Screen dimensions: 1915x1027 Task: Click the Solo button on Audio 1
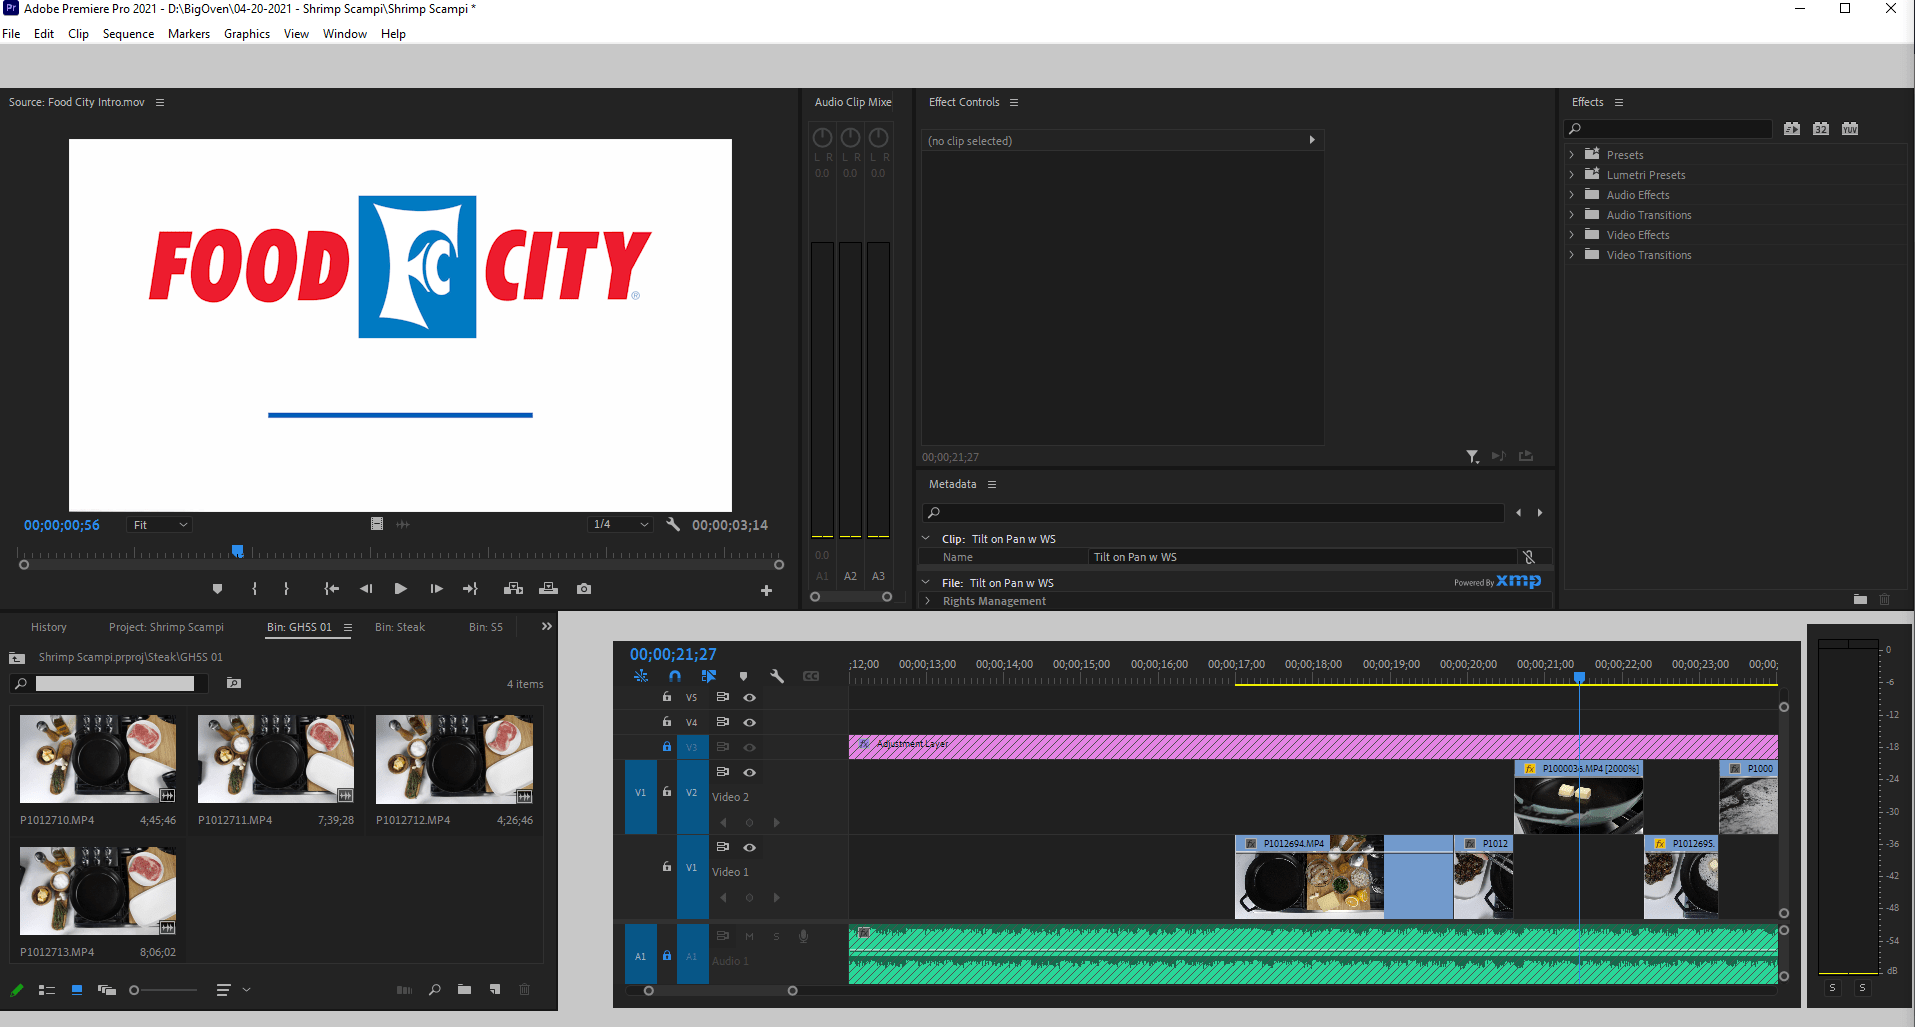point(775,935)
